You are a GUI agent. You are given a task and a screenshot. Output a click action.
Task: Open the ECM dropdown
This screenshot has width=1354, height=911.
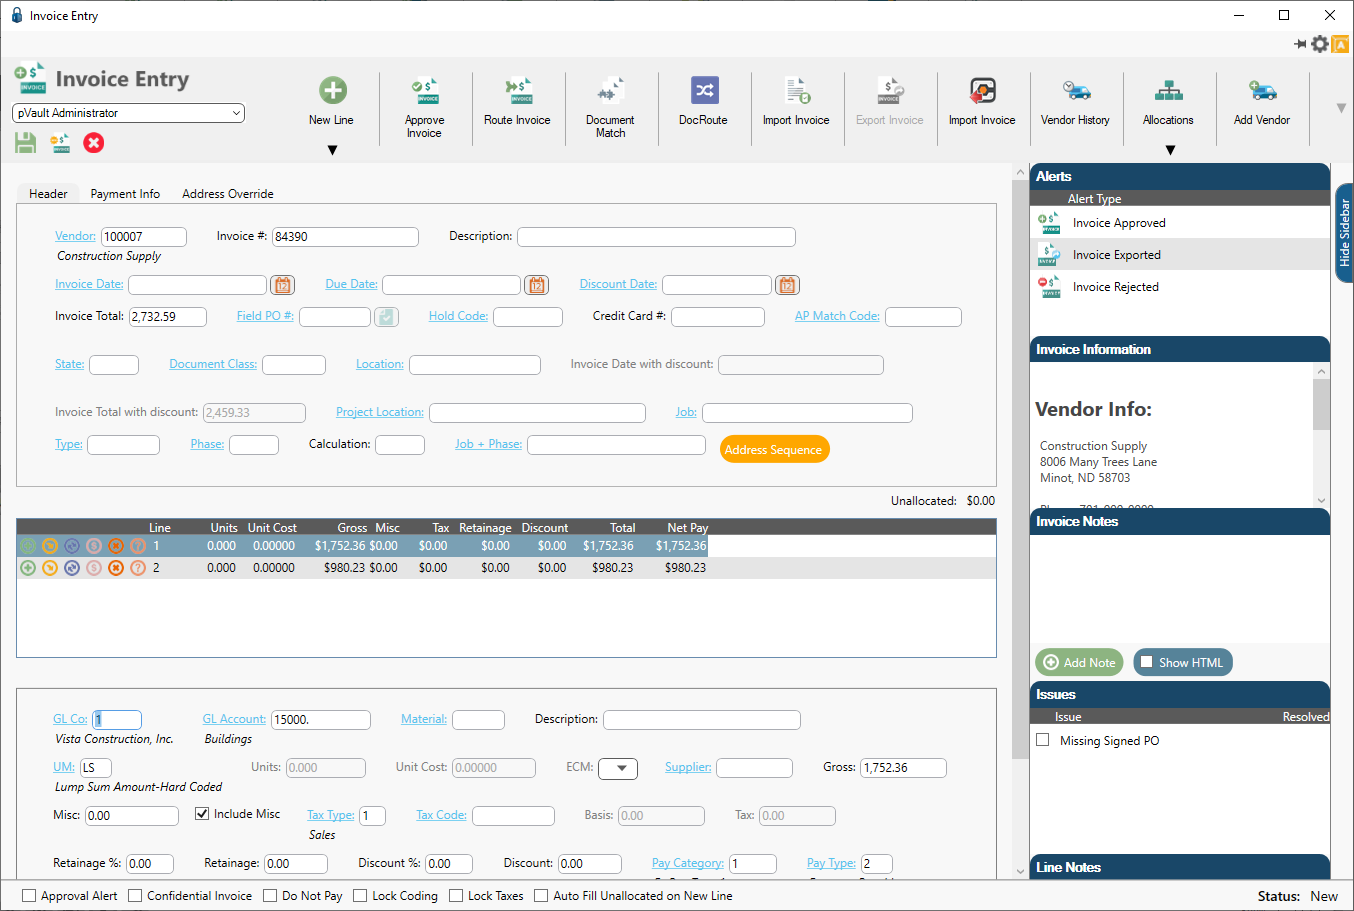(618, 768)
